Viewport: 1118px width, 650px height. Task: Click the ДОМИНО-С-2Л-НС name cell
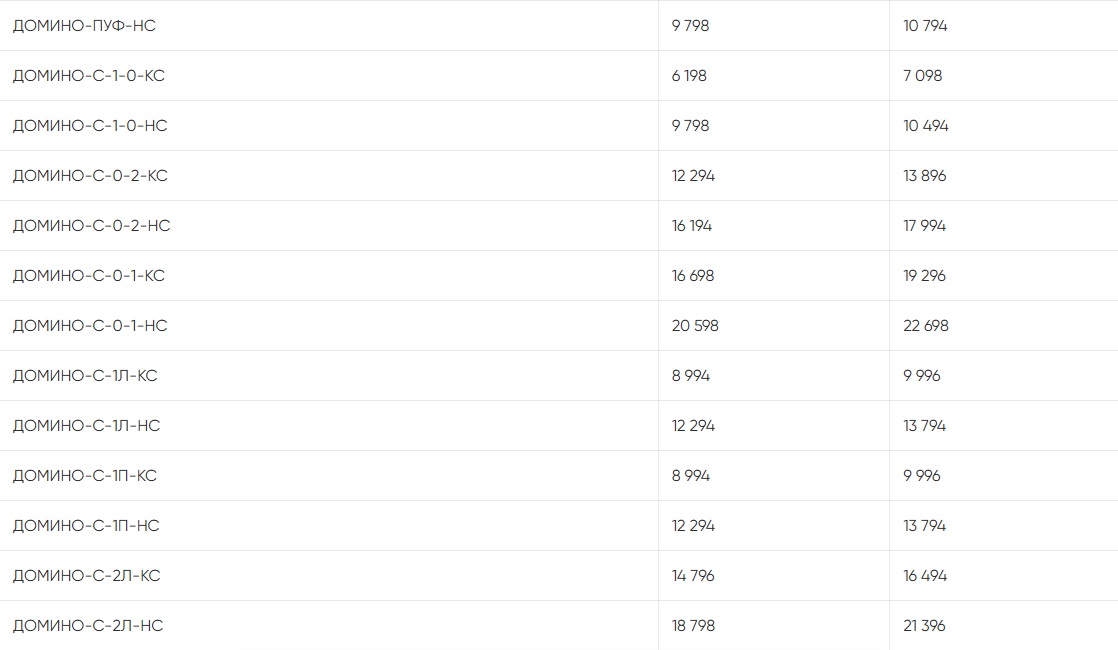[x=88, y=626]
